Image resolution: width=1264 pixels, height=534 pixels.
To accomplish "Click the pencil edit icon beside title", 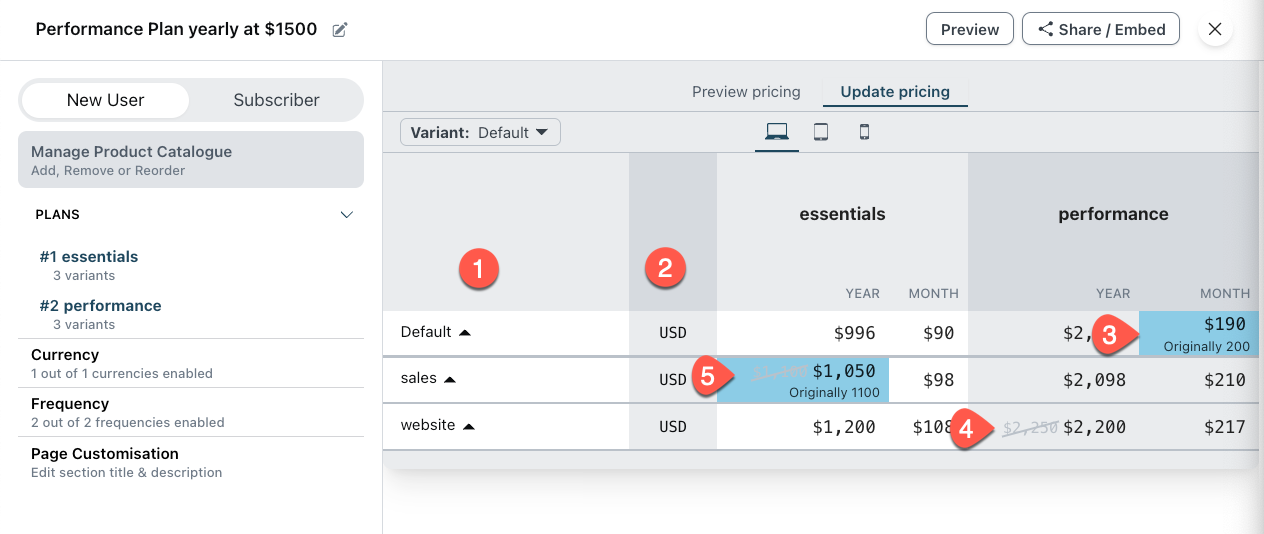I will pos(340,30).
